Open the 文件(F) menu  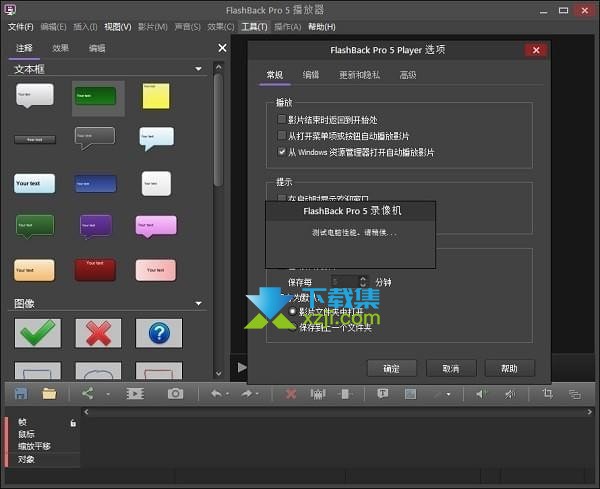click(x=21, y=27)
